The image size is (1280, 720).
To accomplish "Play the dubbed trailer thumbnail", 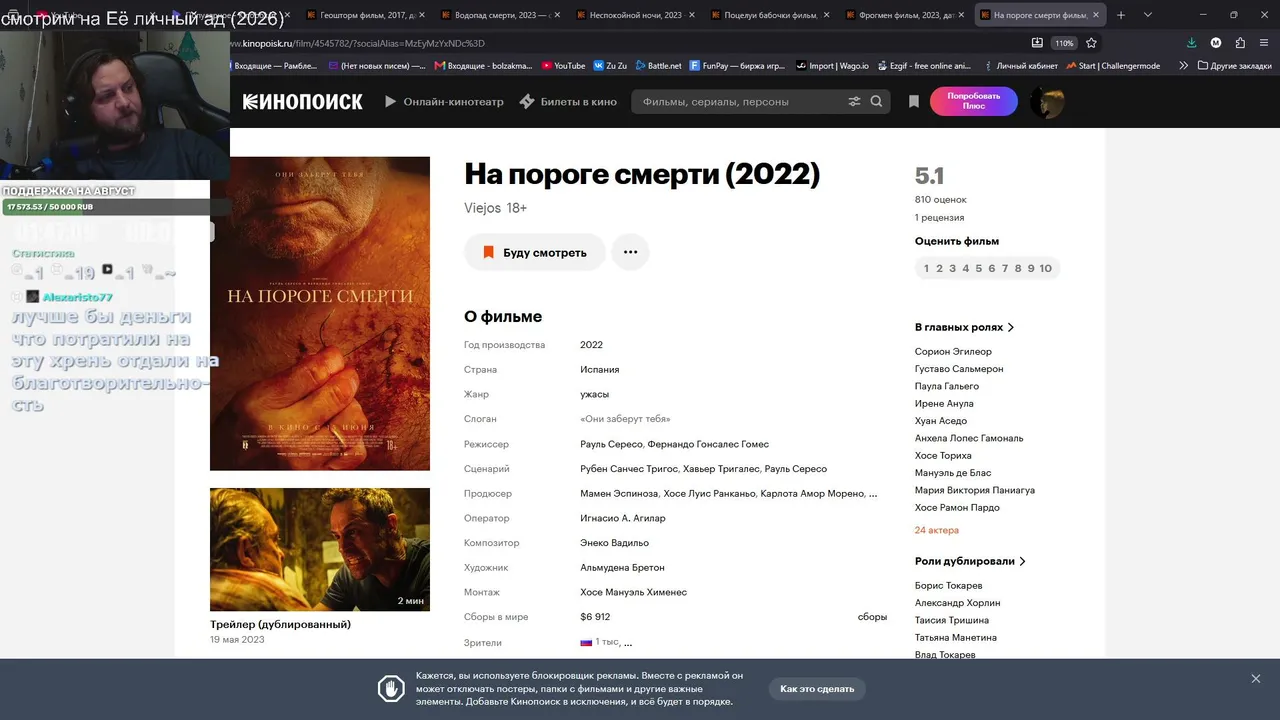I will click(x=320, y=549).
